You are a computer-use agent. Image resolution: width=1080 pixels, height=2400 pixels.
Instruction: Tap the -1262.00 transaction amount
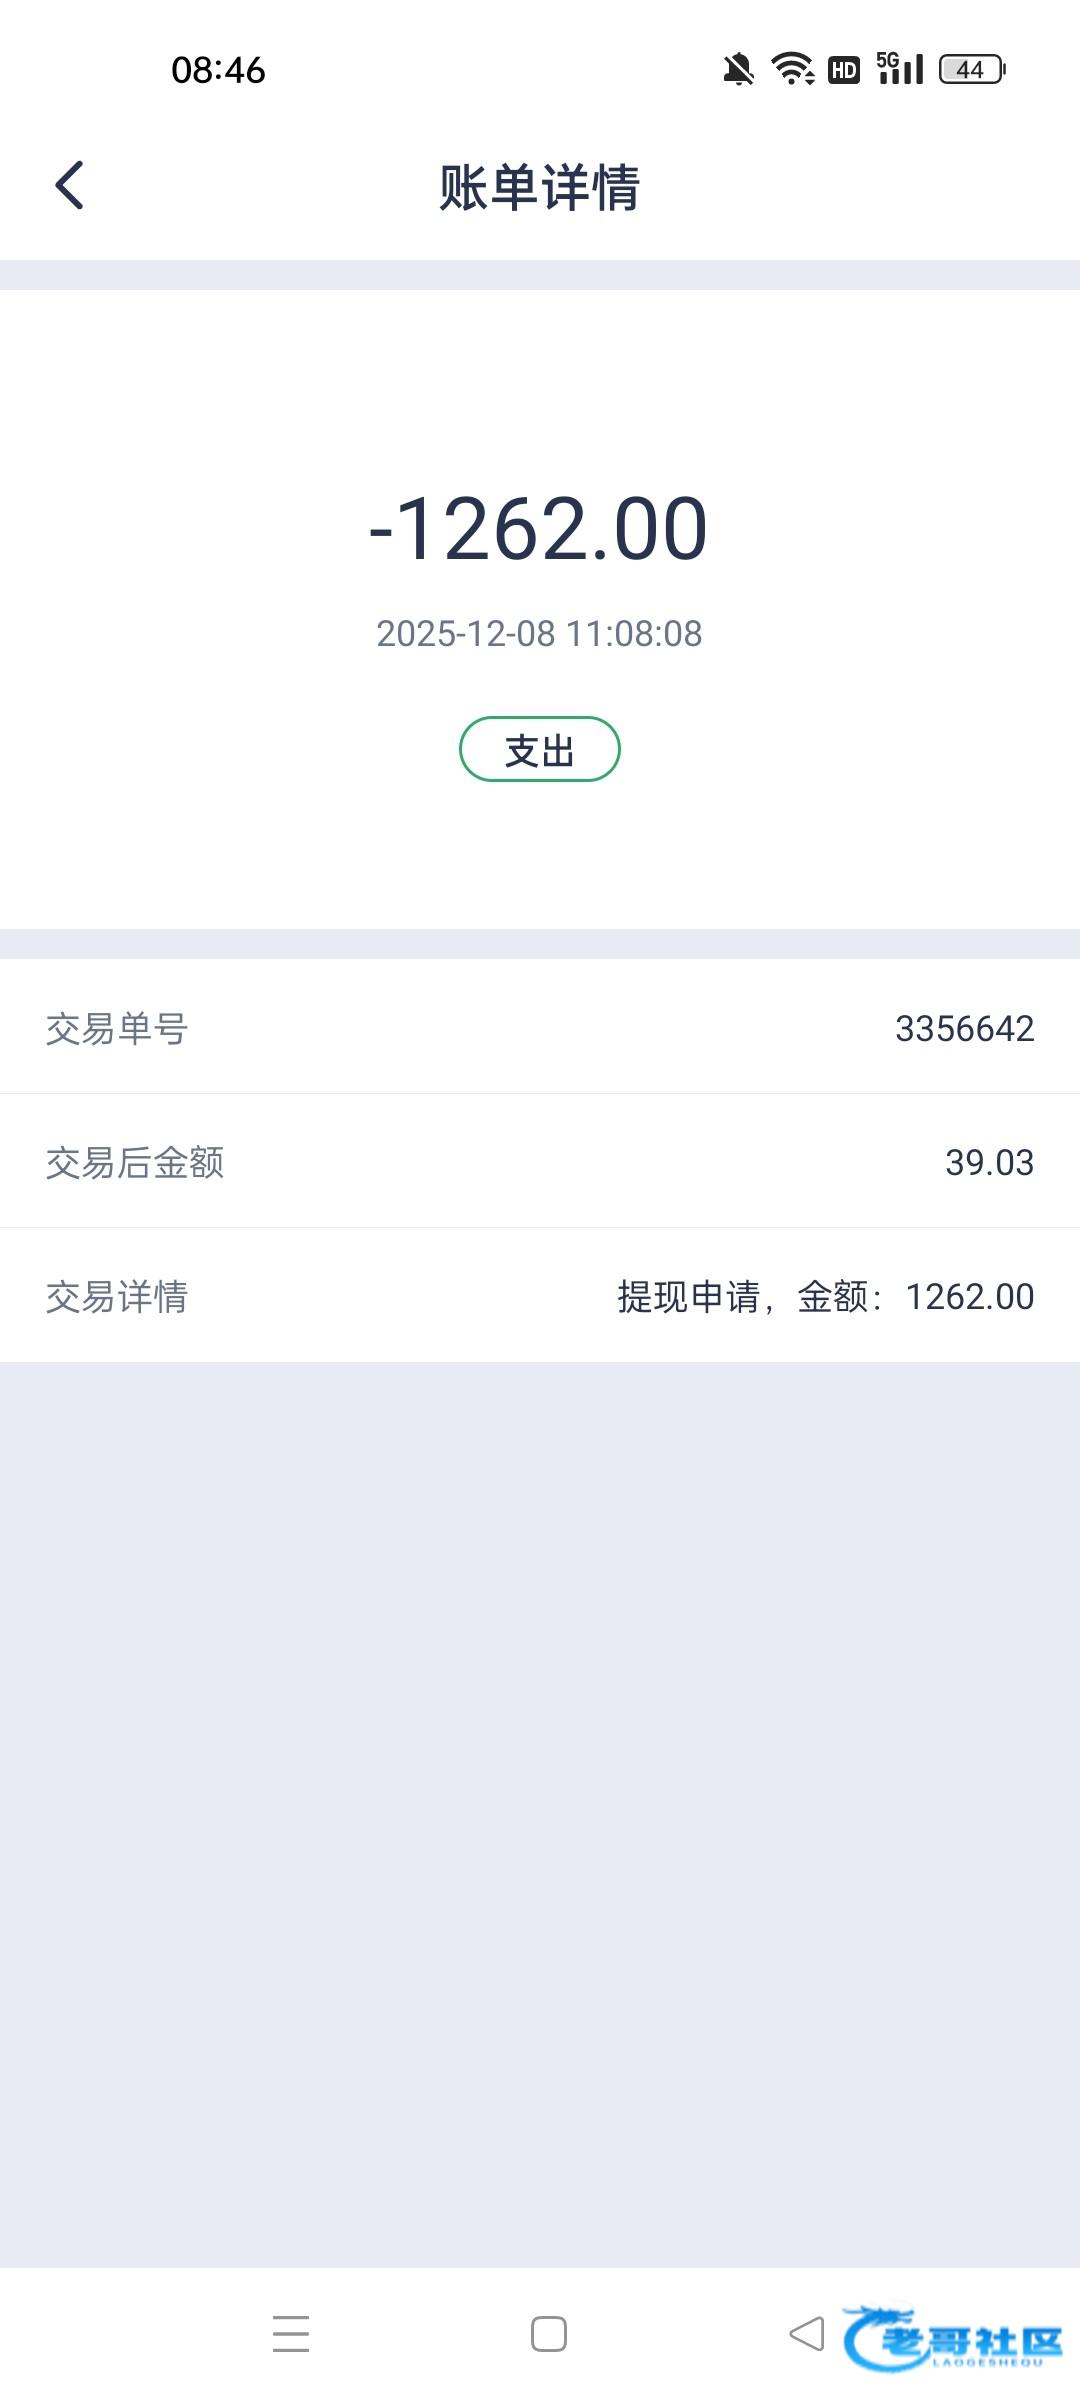click(539, 528)
